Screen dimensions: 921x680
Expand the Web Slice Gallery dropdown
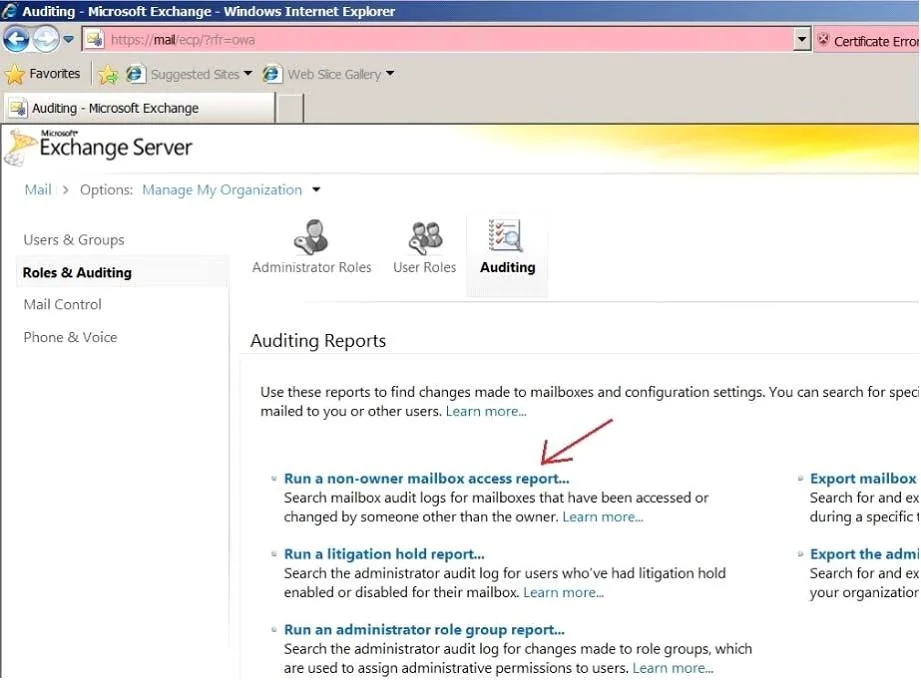click(x=390, y=73)
